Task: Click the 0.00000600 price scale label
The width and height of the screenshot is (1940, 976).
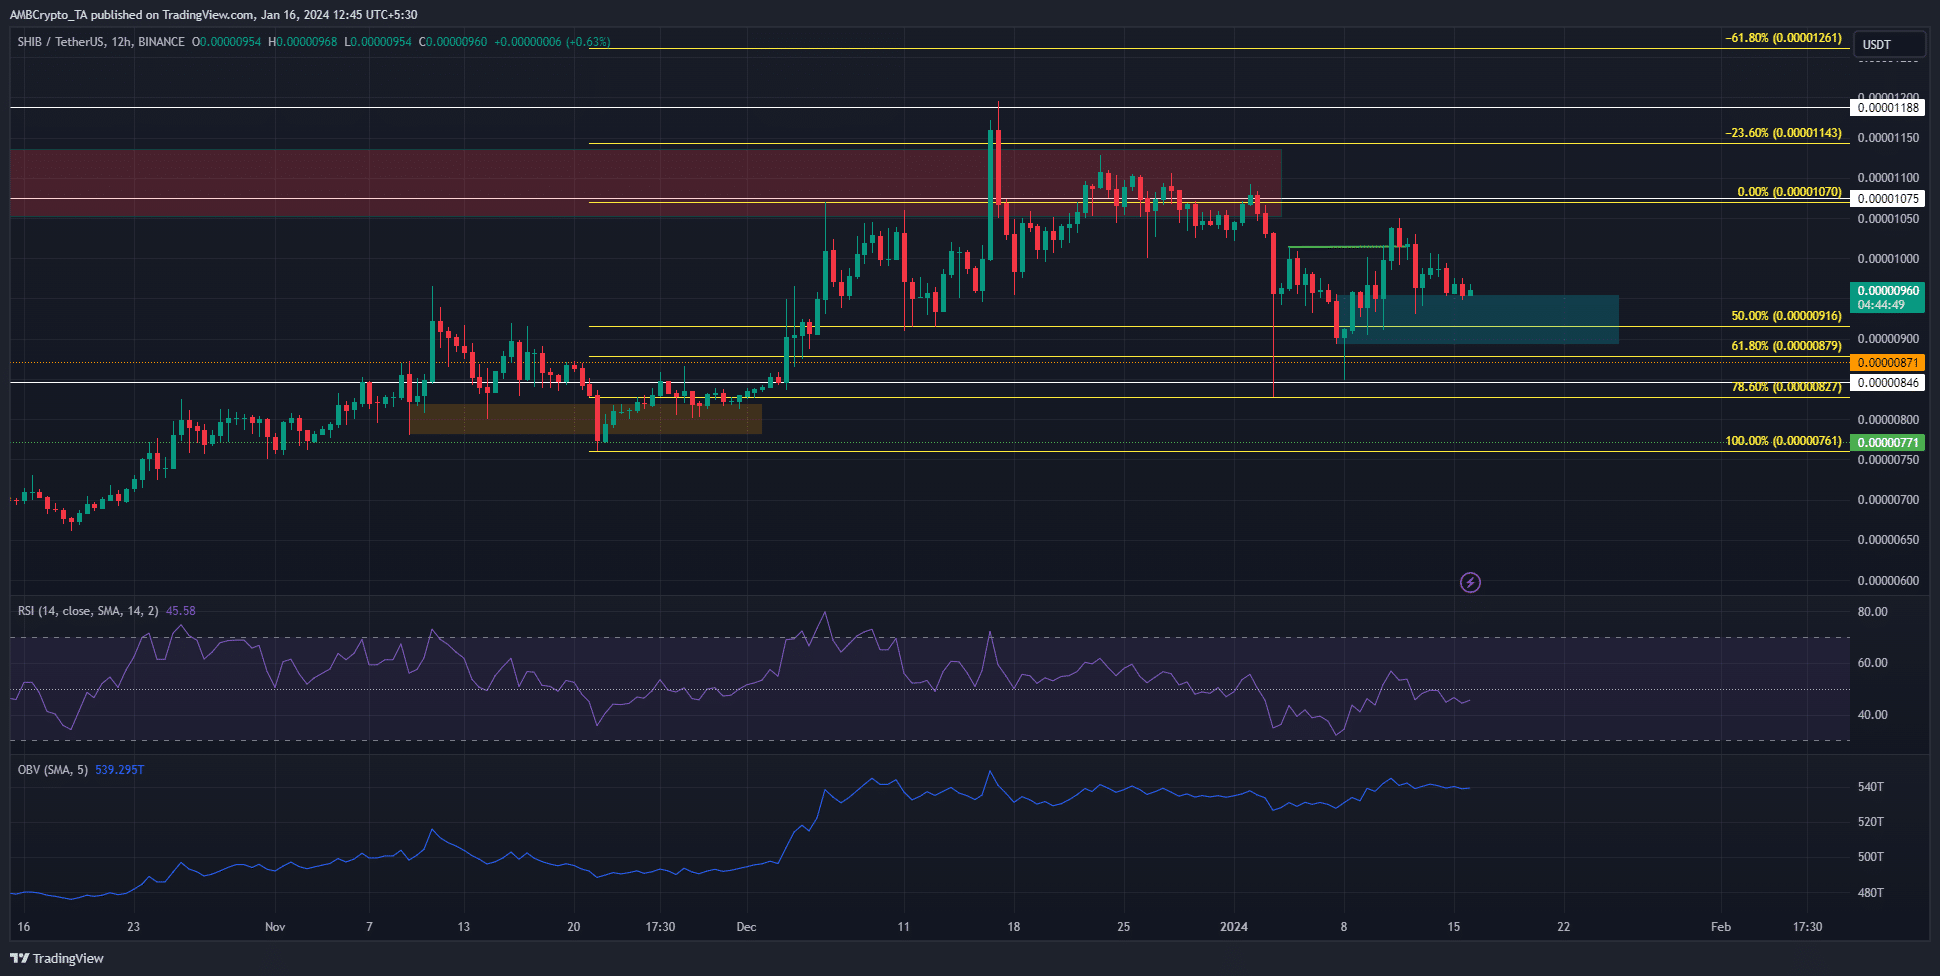Action: (x=1888, y=581)
